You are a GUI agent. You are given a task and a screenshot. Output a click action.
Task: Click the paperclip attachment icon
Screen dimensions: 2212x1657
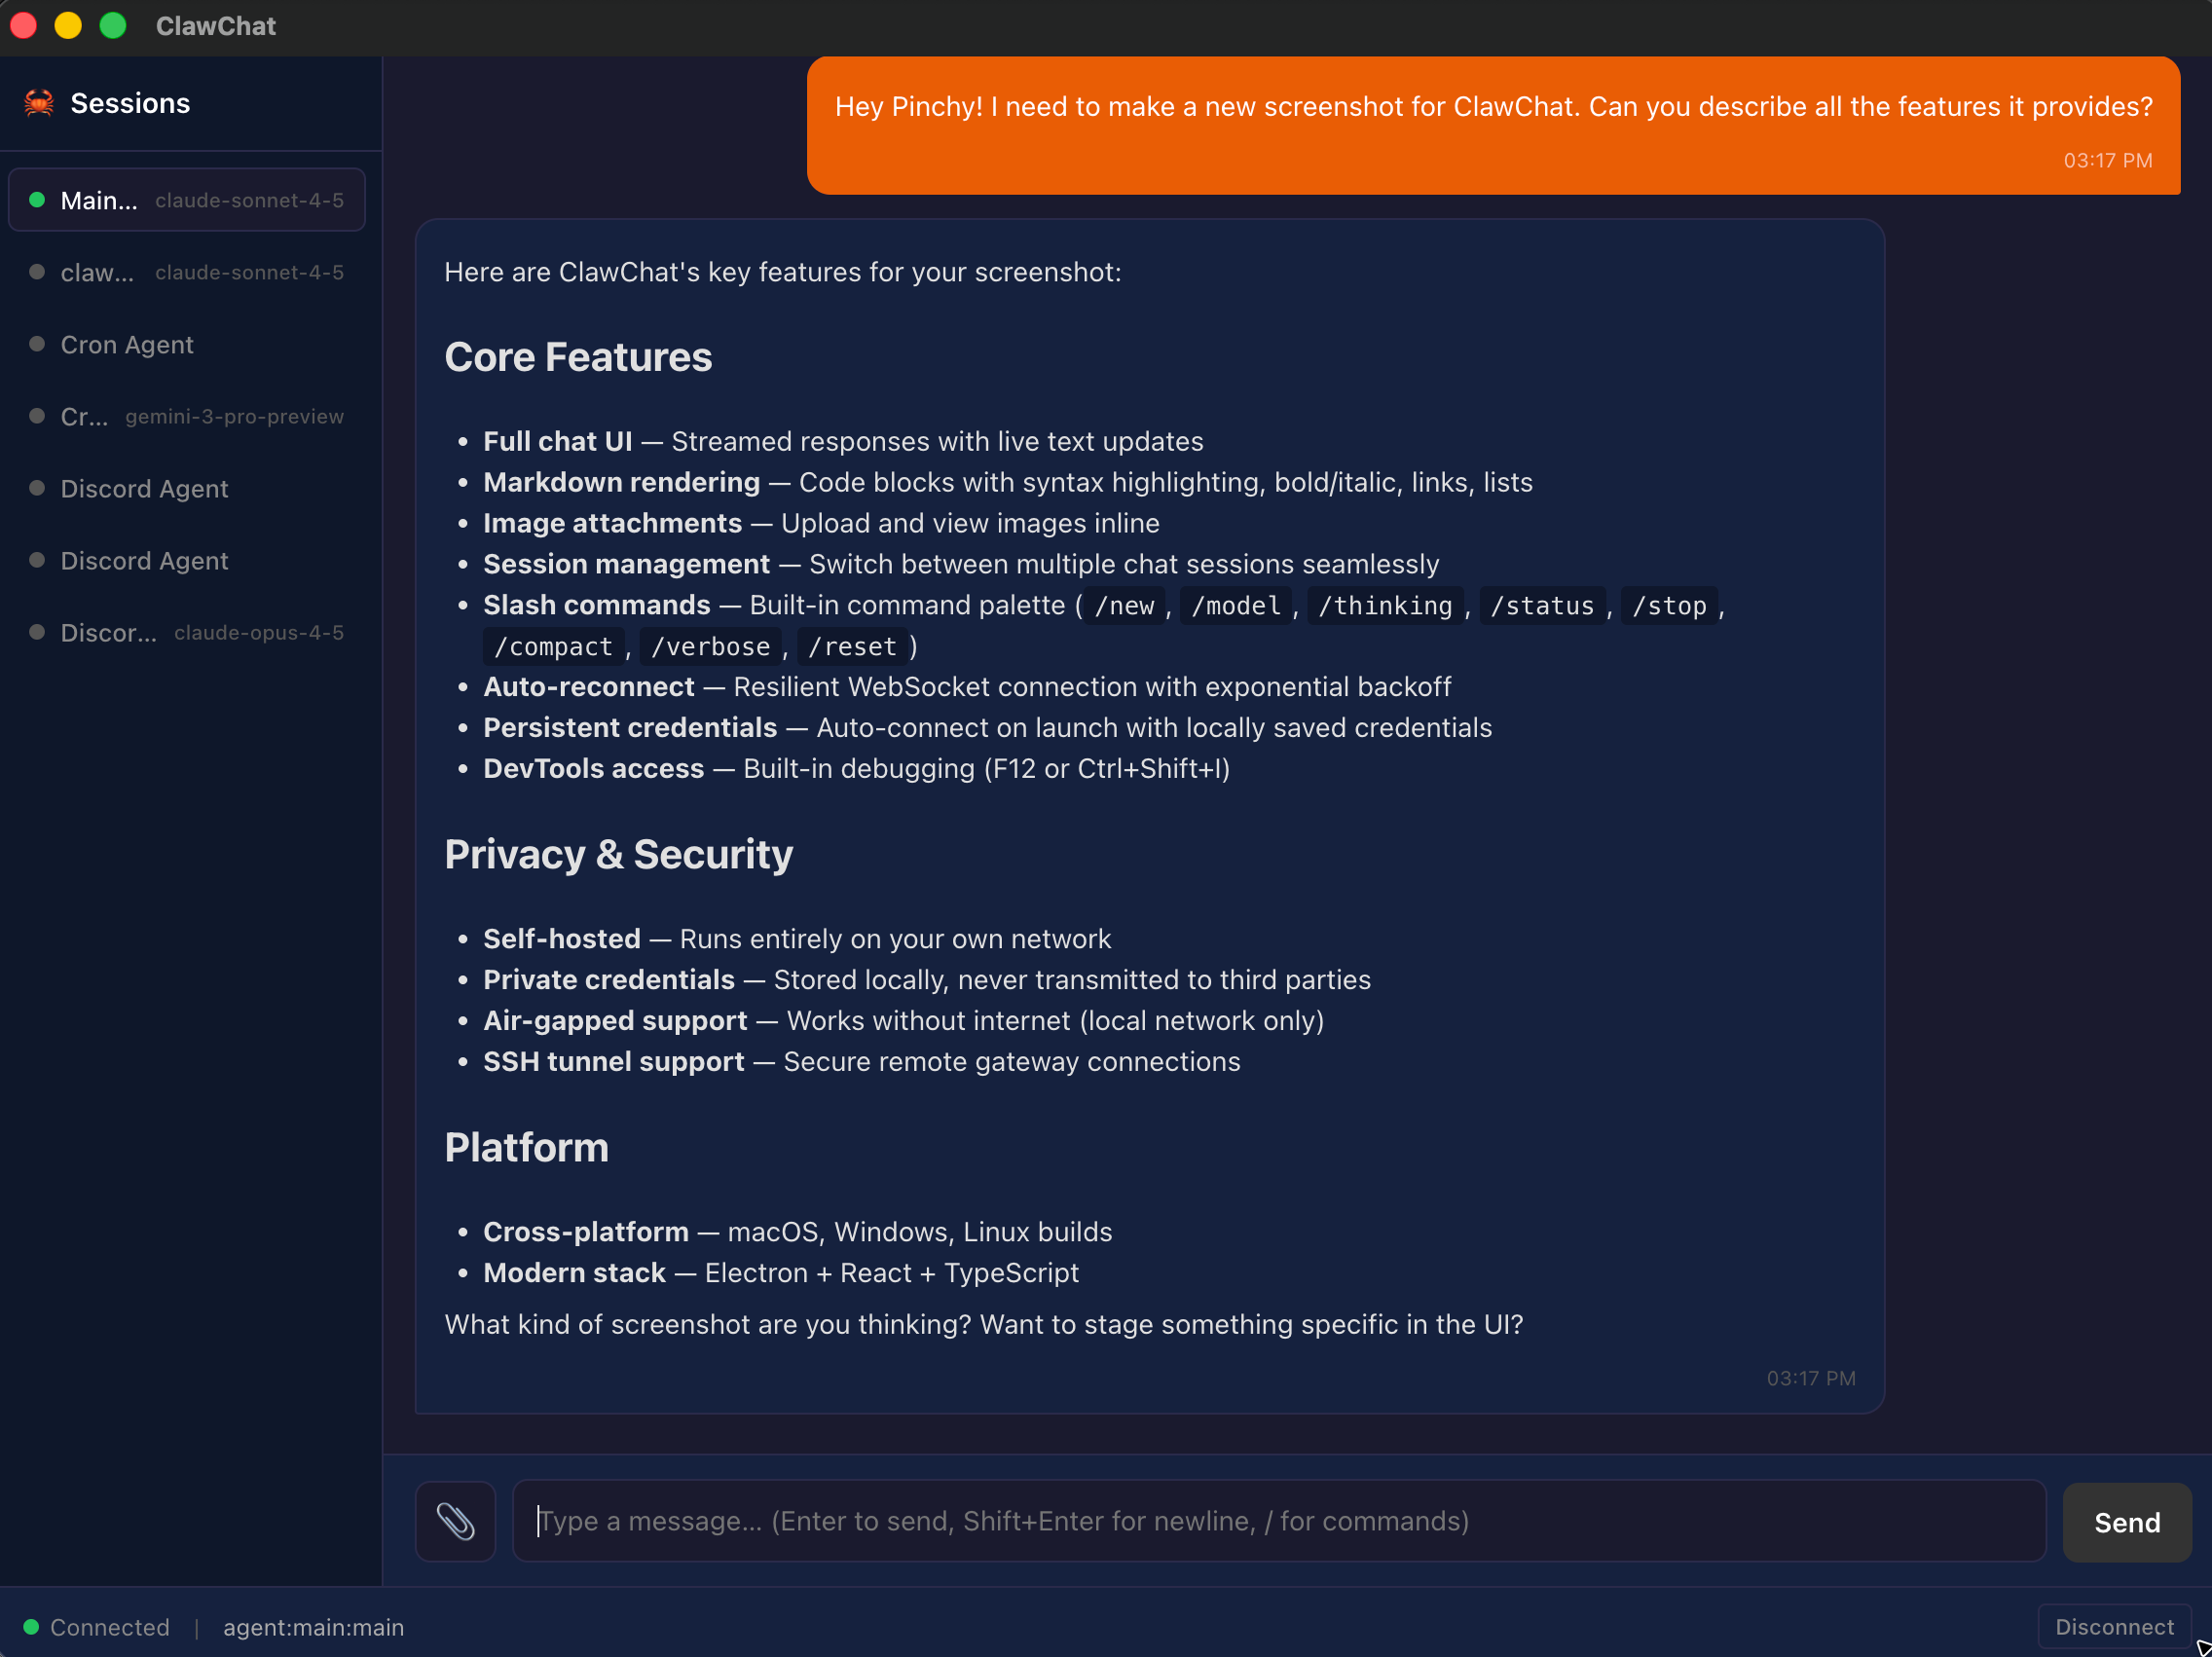pos(455,1520)
